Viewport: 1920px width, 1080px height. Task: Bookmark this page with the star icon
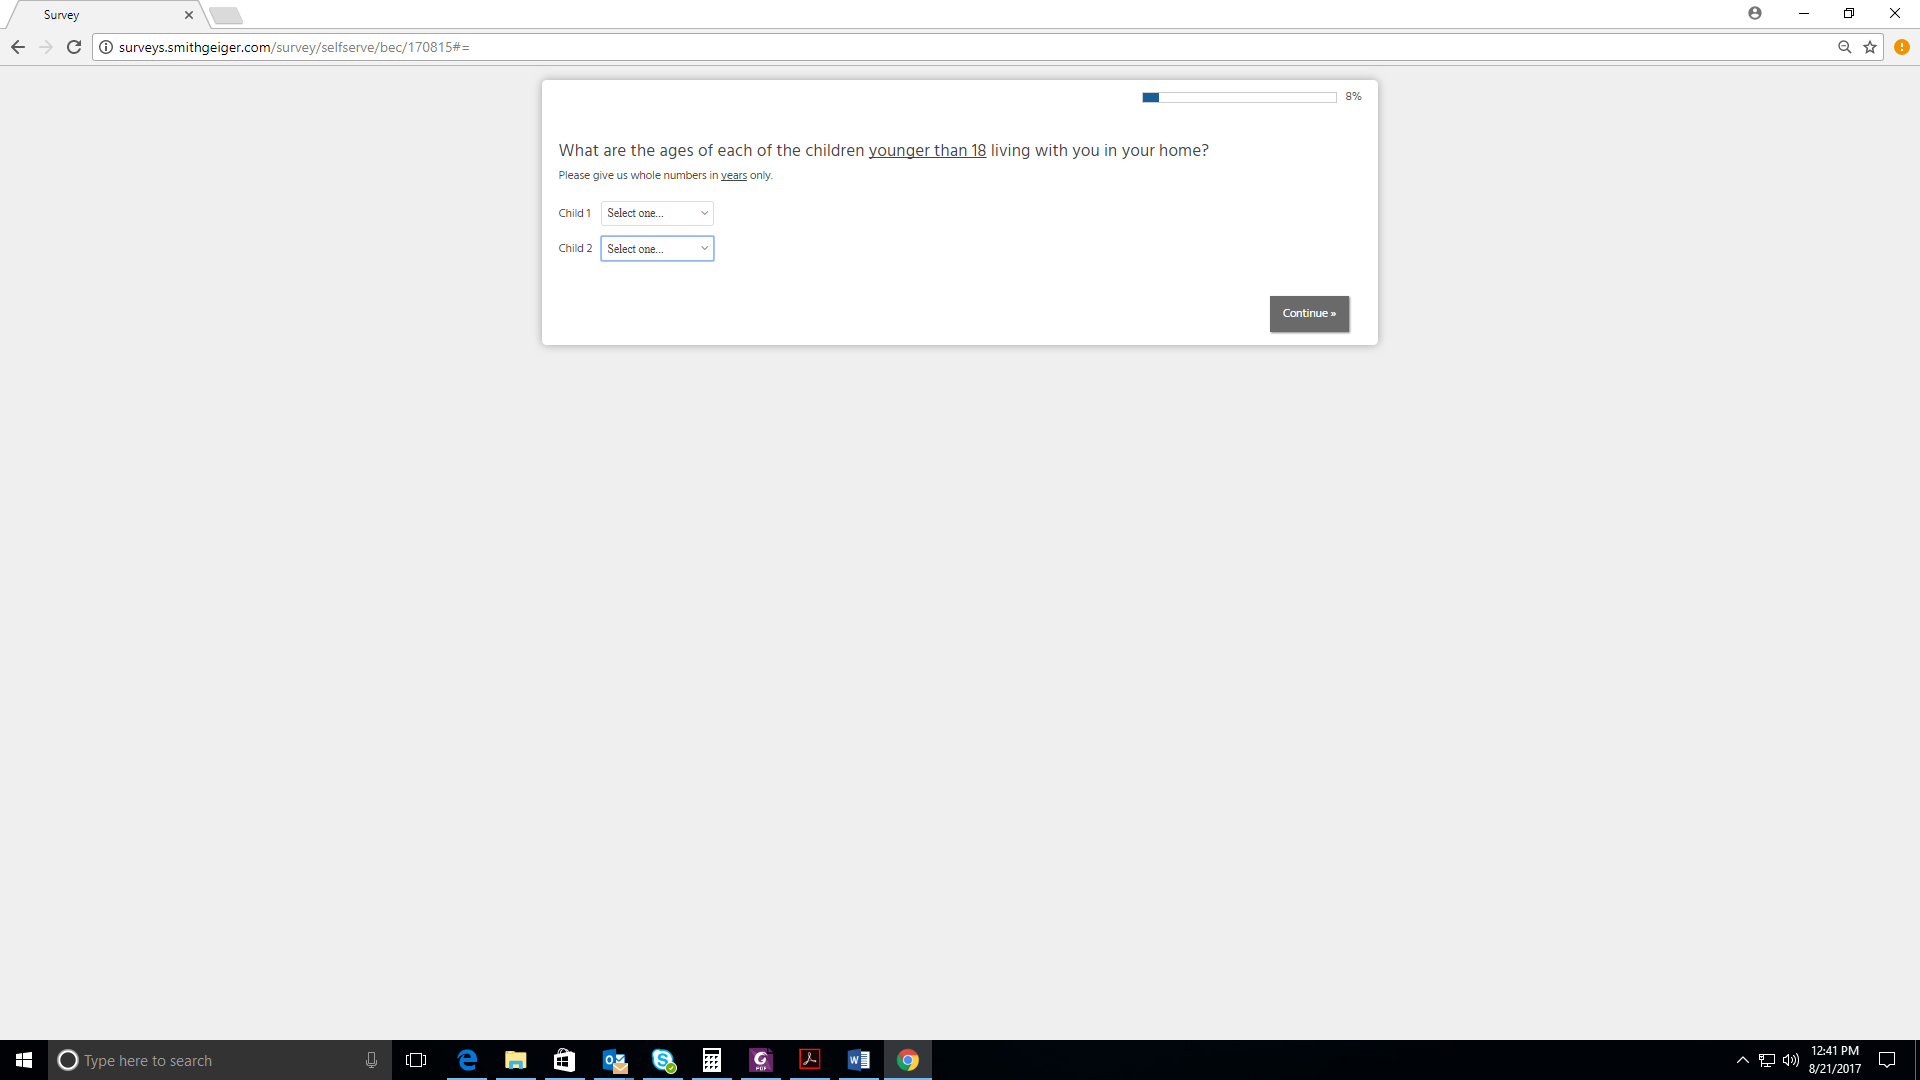1870,47
